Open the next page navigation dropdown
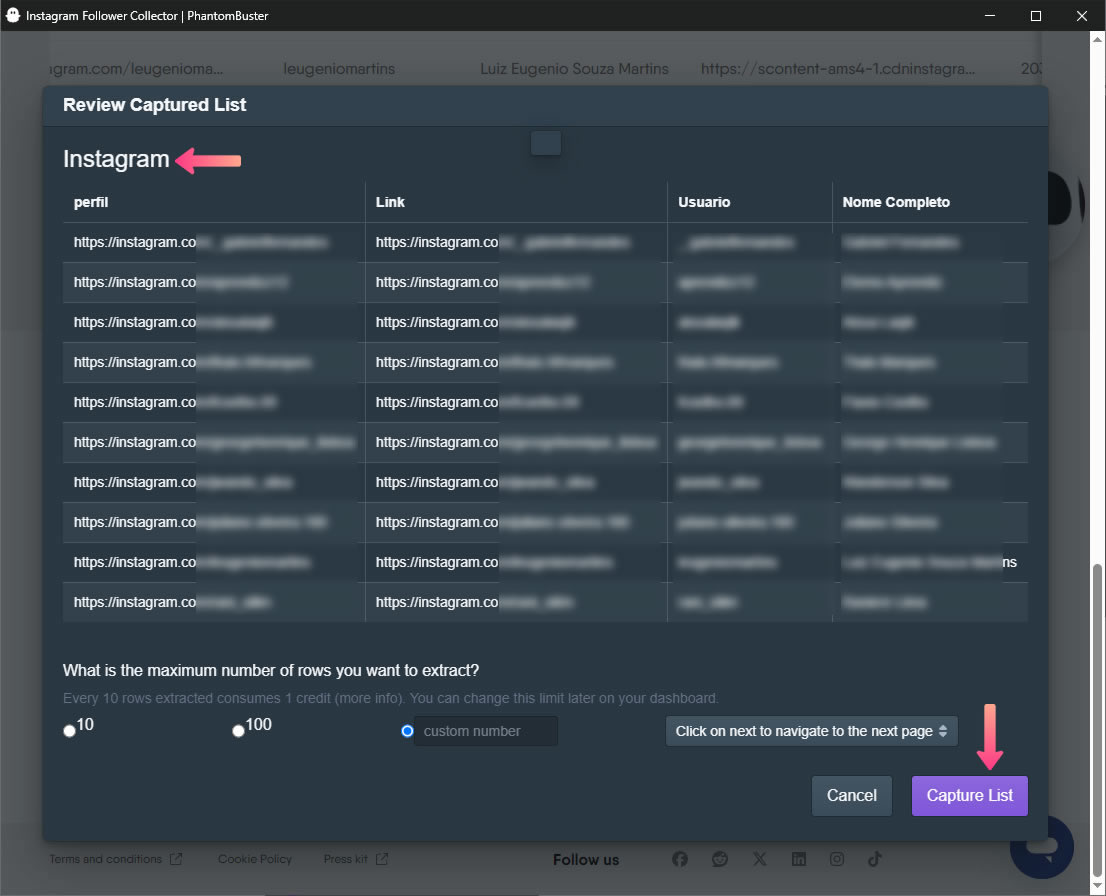The image size is (1106, 896). click(811, 731)
